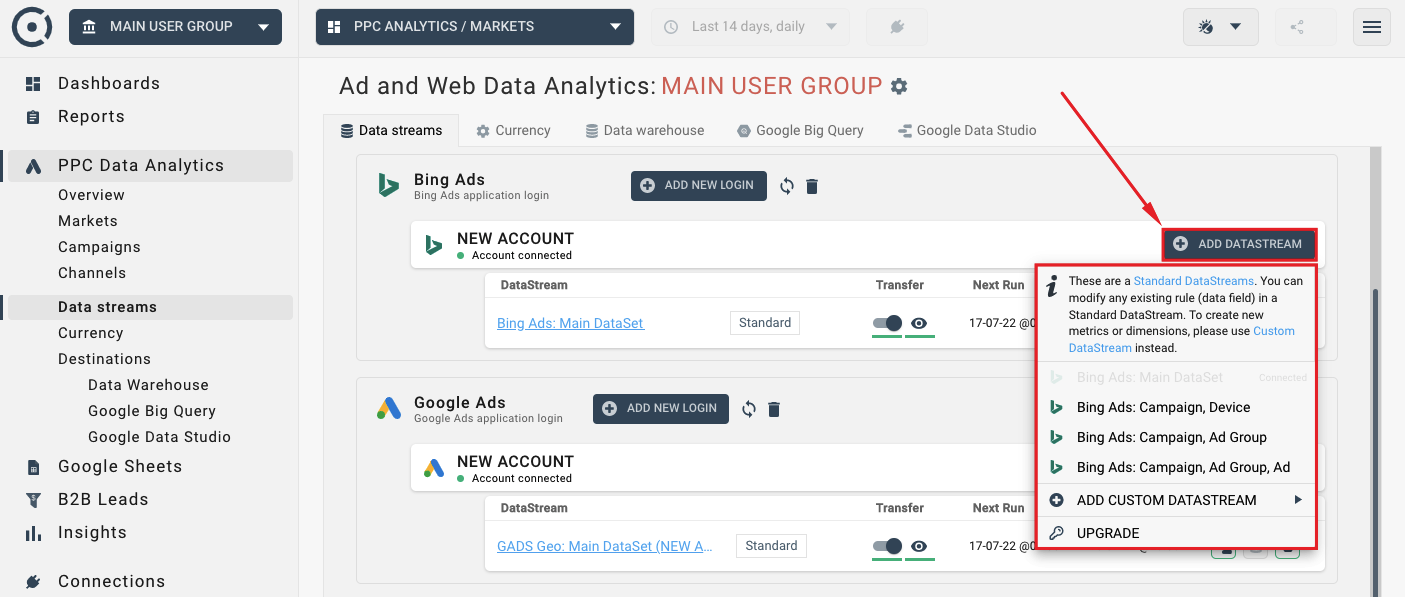Image resolution: width=1405 pixels, height=597 pixels.
Task: Click the PPC Data Analytics sidebar icon
Action: tap(33, 166)
